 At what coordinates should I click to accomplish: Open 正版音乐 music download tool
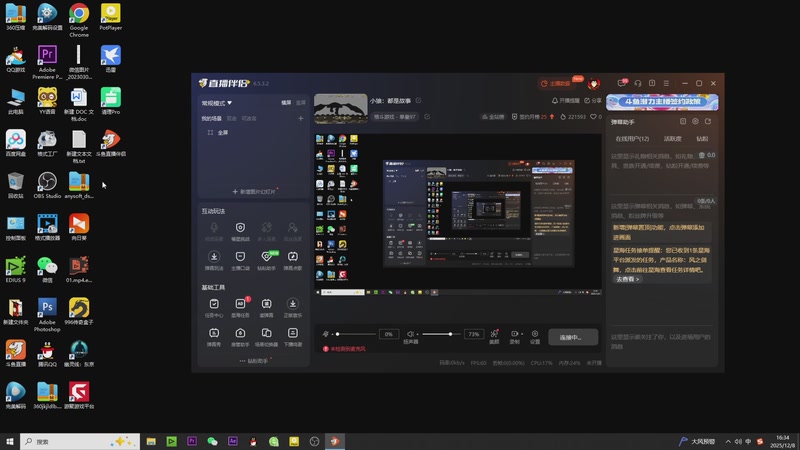pyautogui.click(x=293, y=308)
